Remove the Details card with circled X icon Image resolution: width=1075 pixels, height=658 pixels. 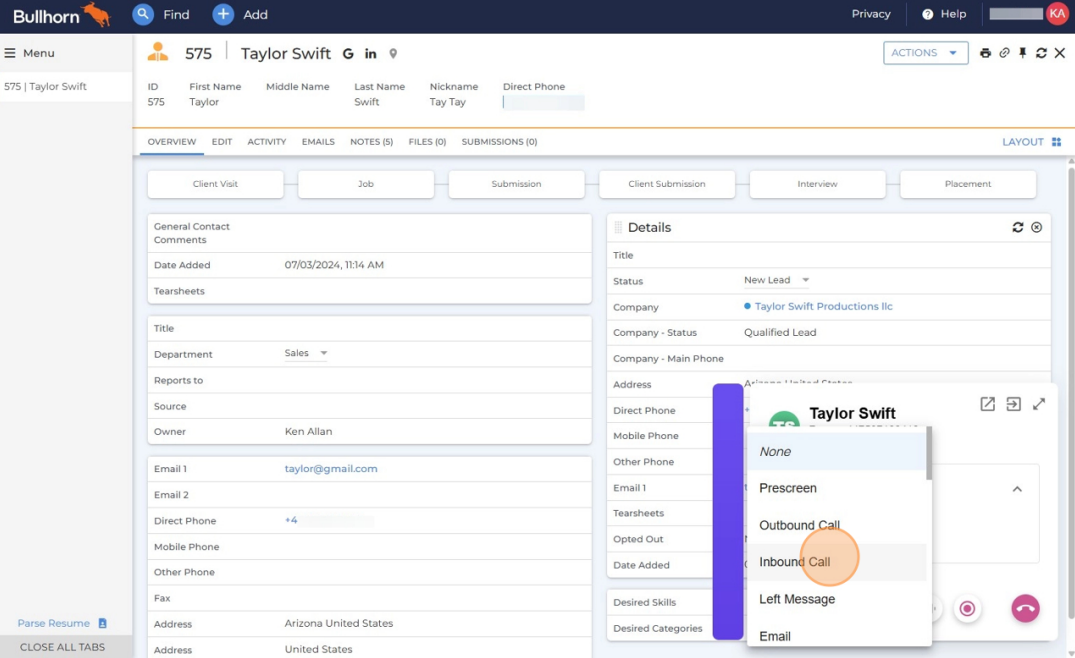click(x=1037, y=227)
